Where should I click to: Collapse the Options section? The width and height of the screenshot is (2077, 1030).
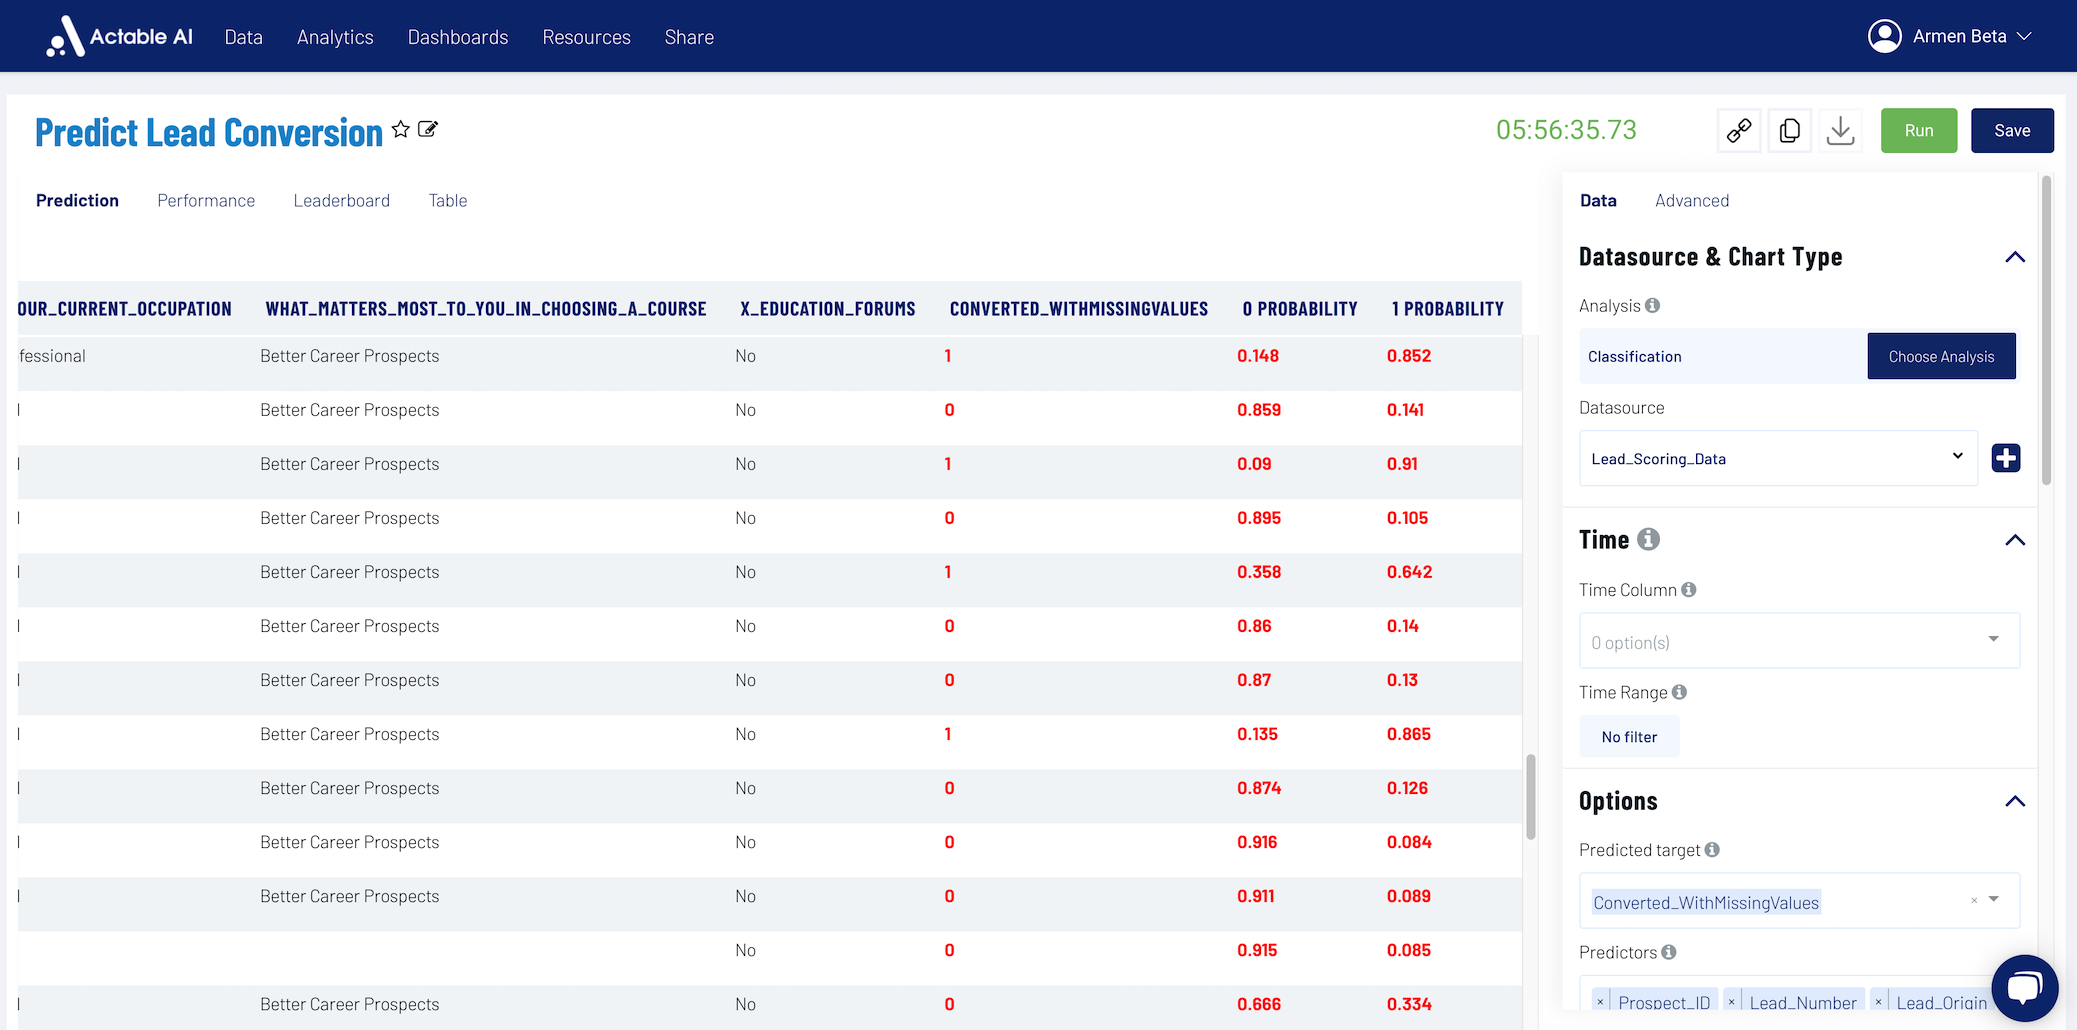pyautogui.click(x=2015, y=801)
